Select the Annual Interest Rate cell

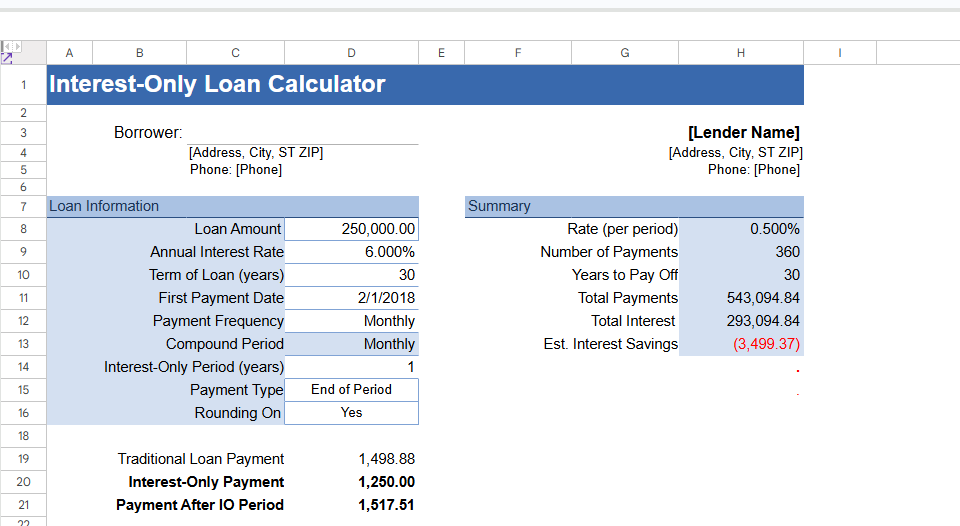pos(351,252)
